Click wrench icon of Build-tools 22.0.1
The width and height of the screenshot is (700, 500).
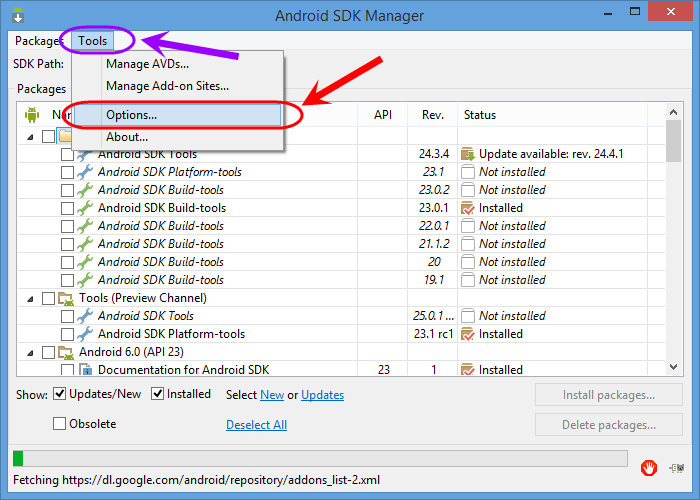pyautogui.click(x=85, y=226)
